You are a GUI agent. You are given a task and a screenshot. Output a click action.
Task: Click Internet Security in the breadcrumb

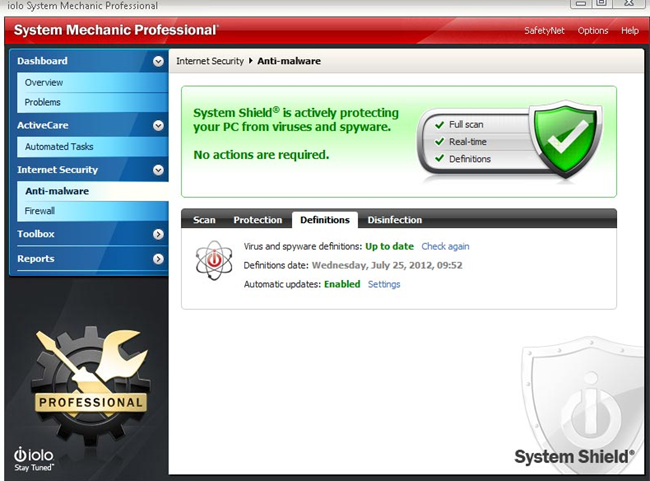(210, 61)
